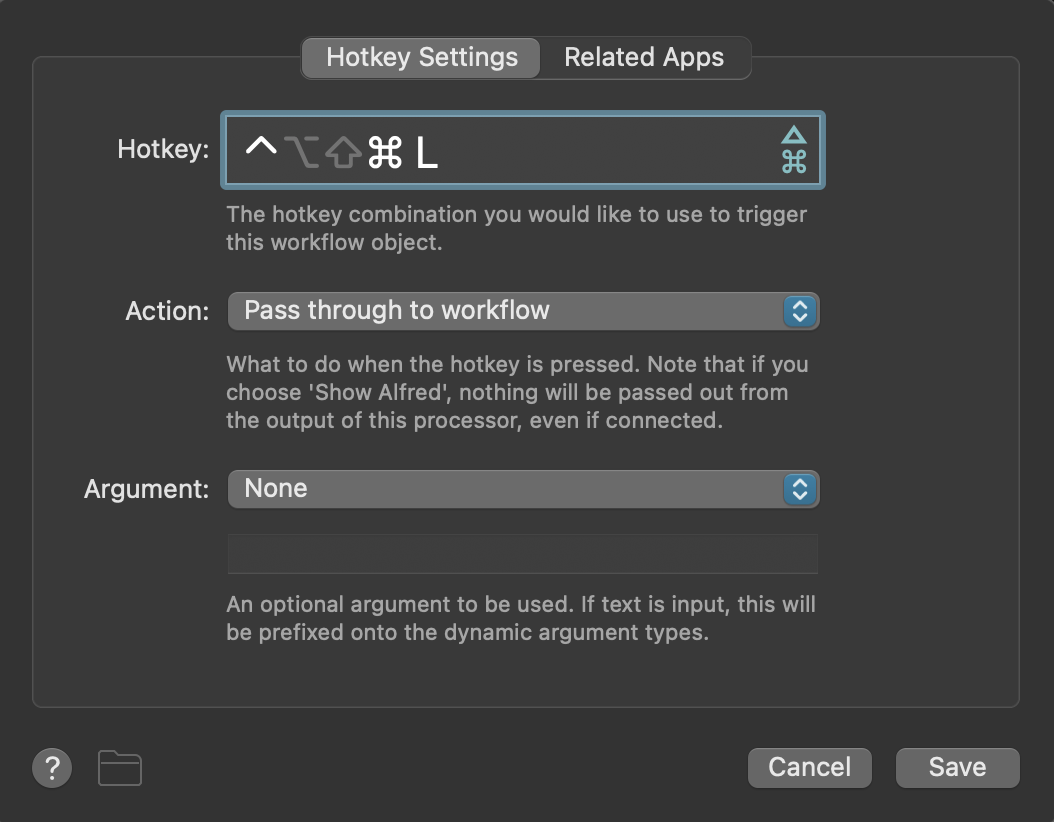Click the 'Pass through to workflow' text

click(397, 311)
